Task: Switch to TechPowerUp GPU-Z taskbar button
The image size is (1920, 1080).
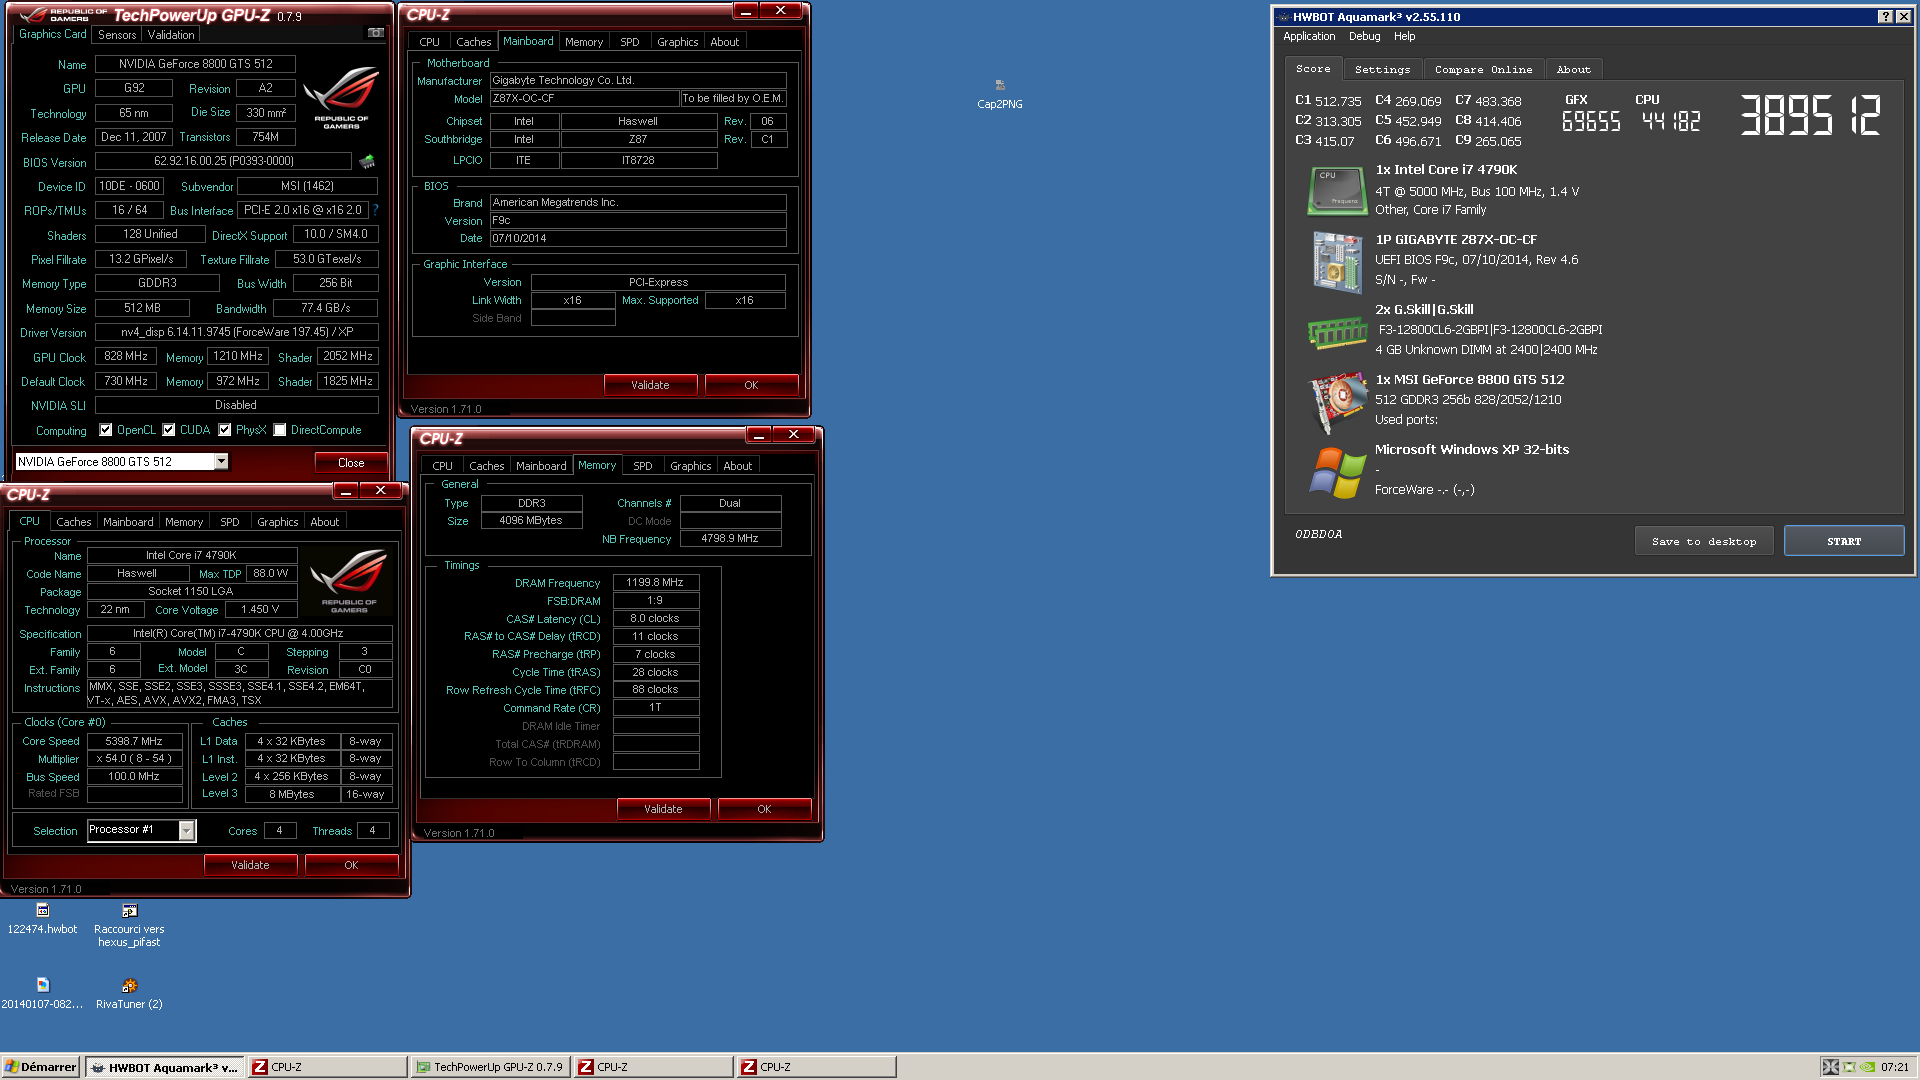Action: coord(490,1067)
